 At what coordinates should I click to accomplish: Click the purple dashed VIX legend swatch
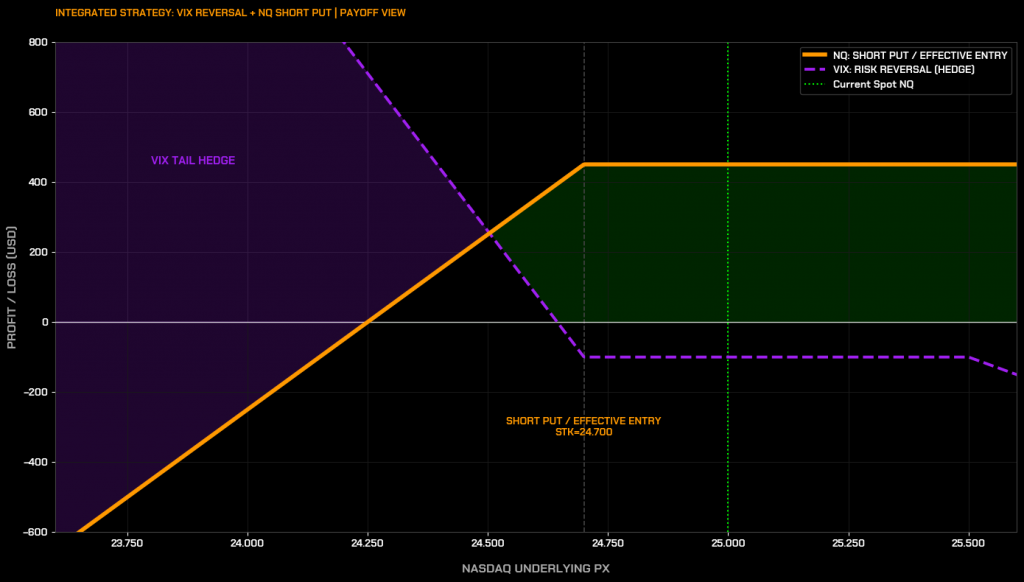815,70
